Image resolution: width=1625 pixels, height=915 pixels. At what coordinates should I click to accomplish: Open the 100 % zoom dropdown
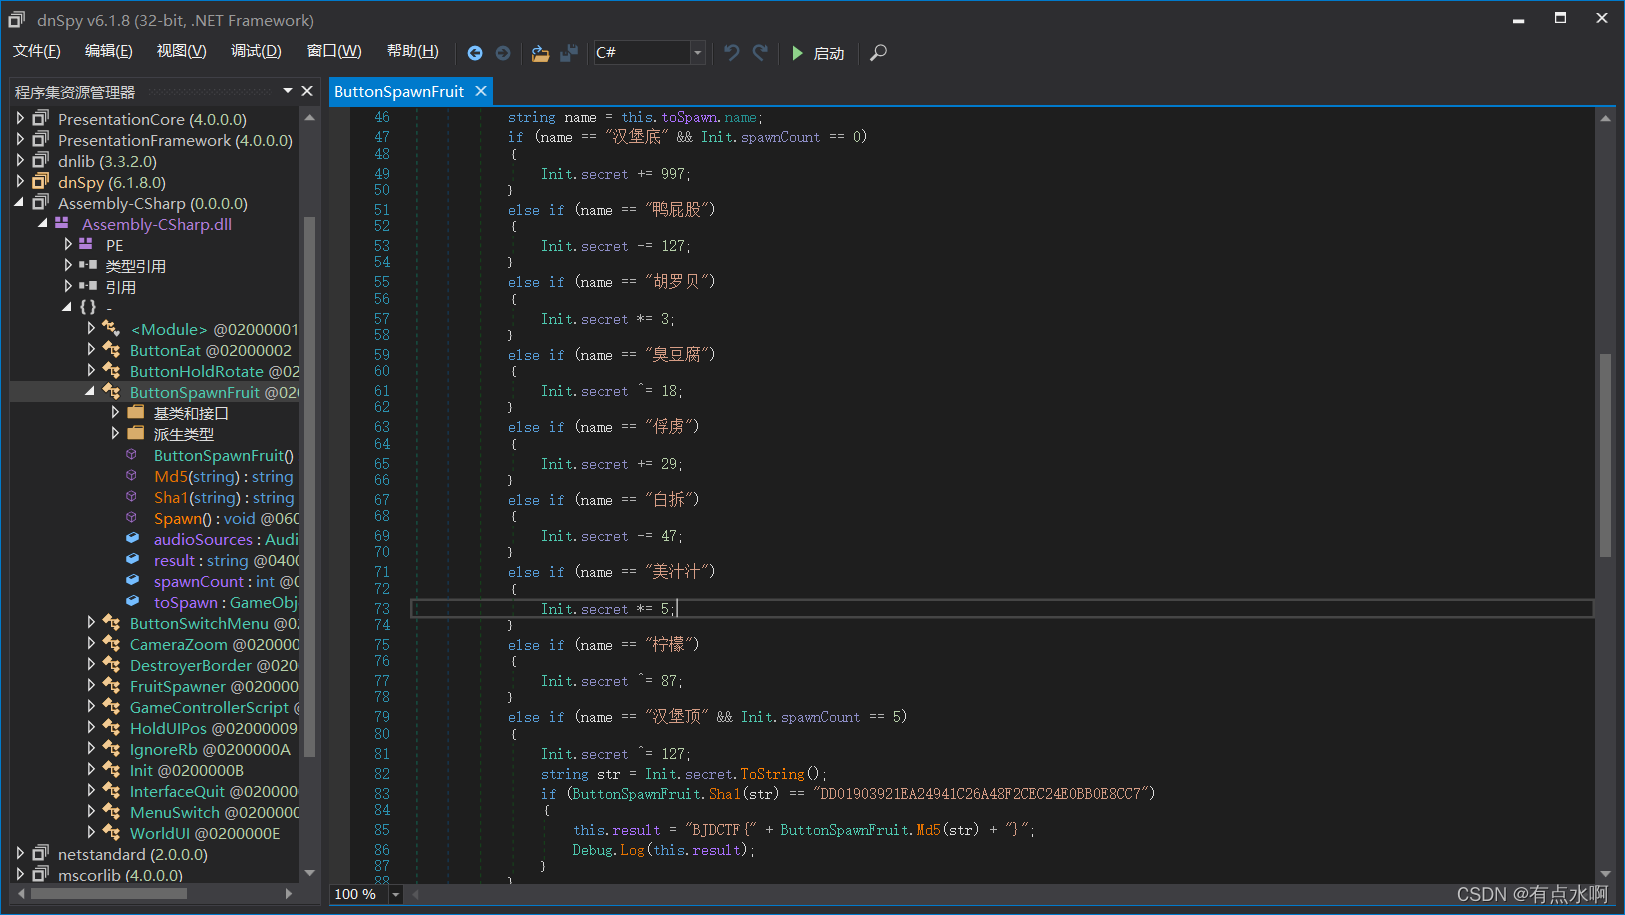point(396,895)
